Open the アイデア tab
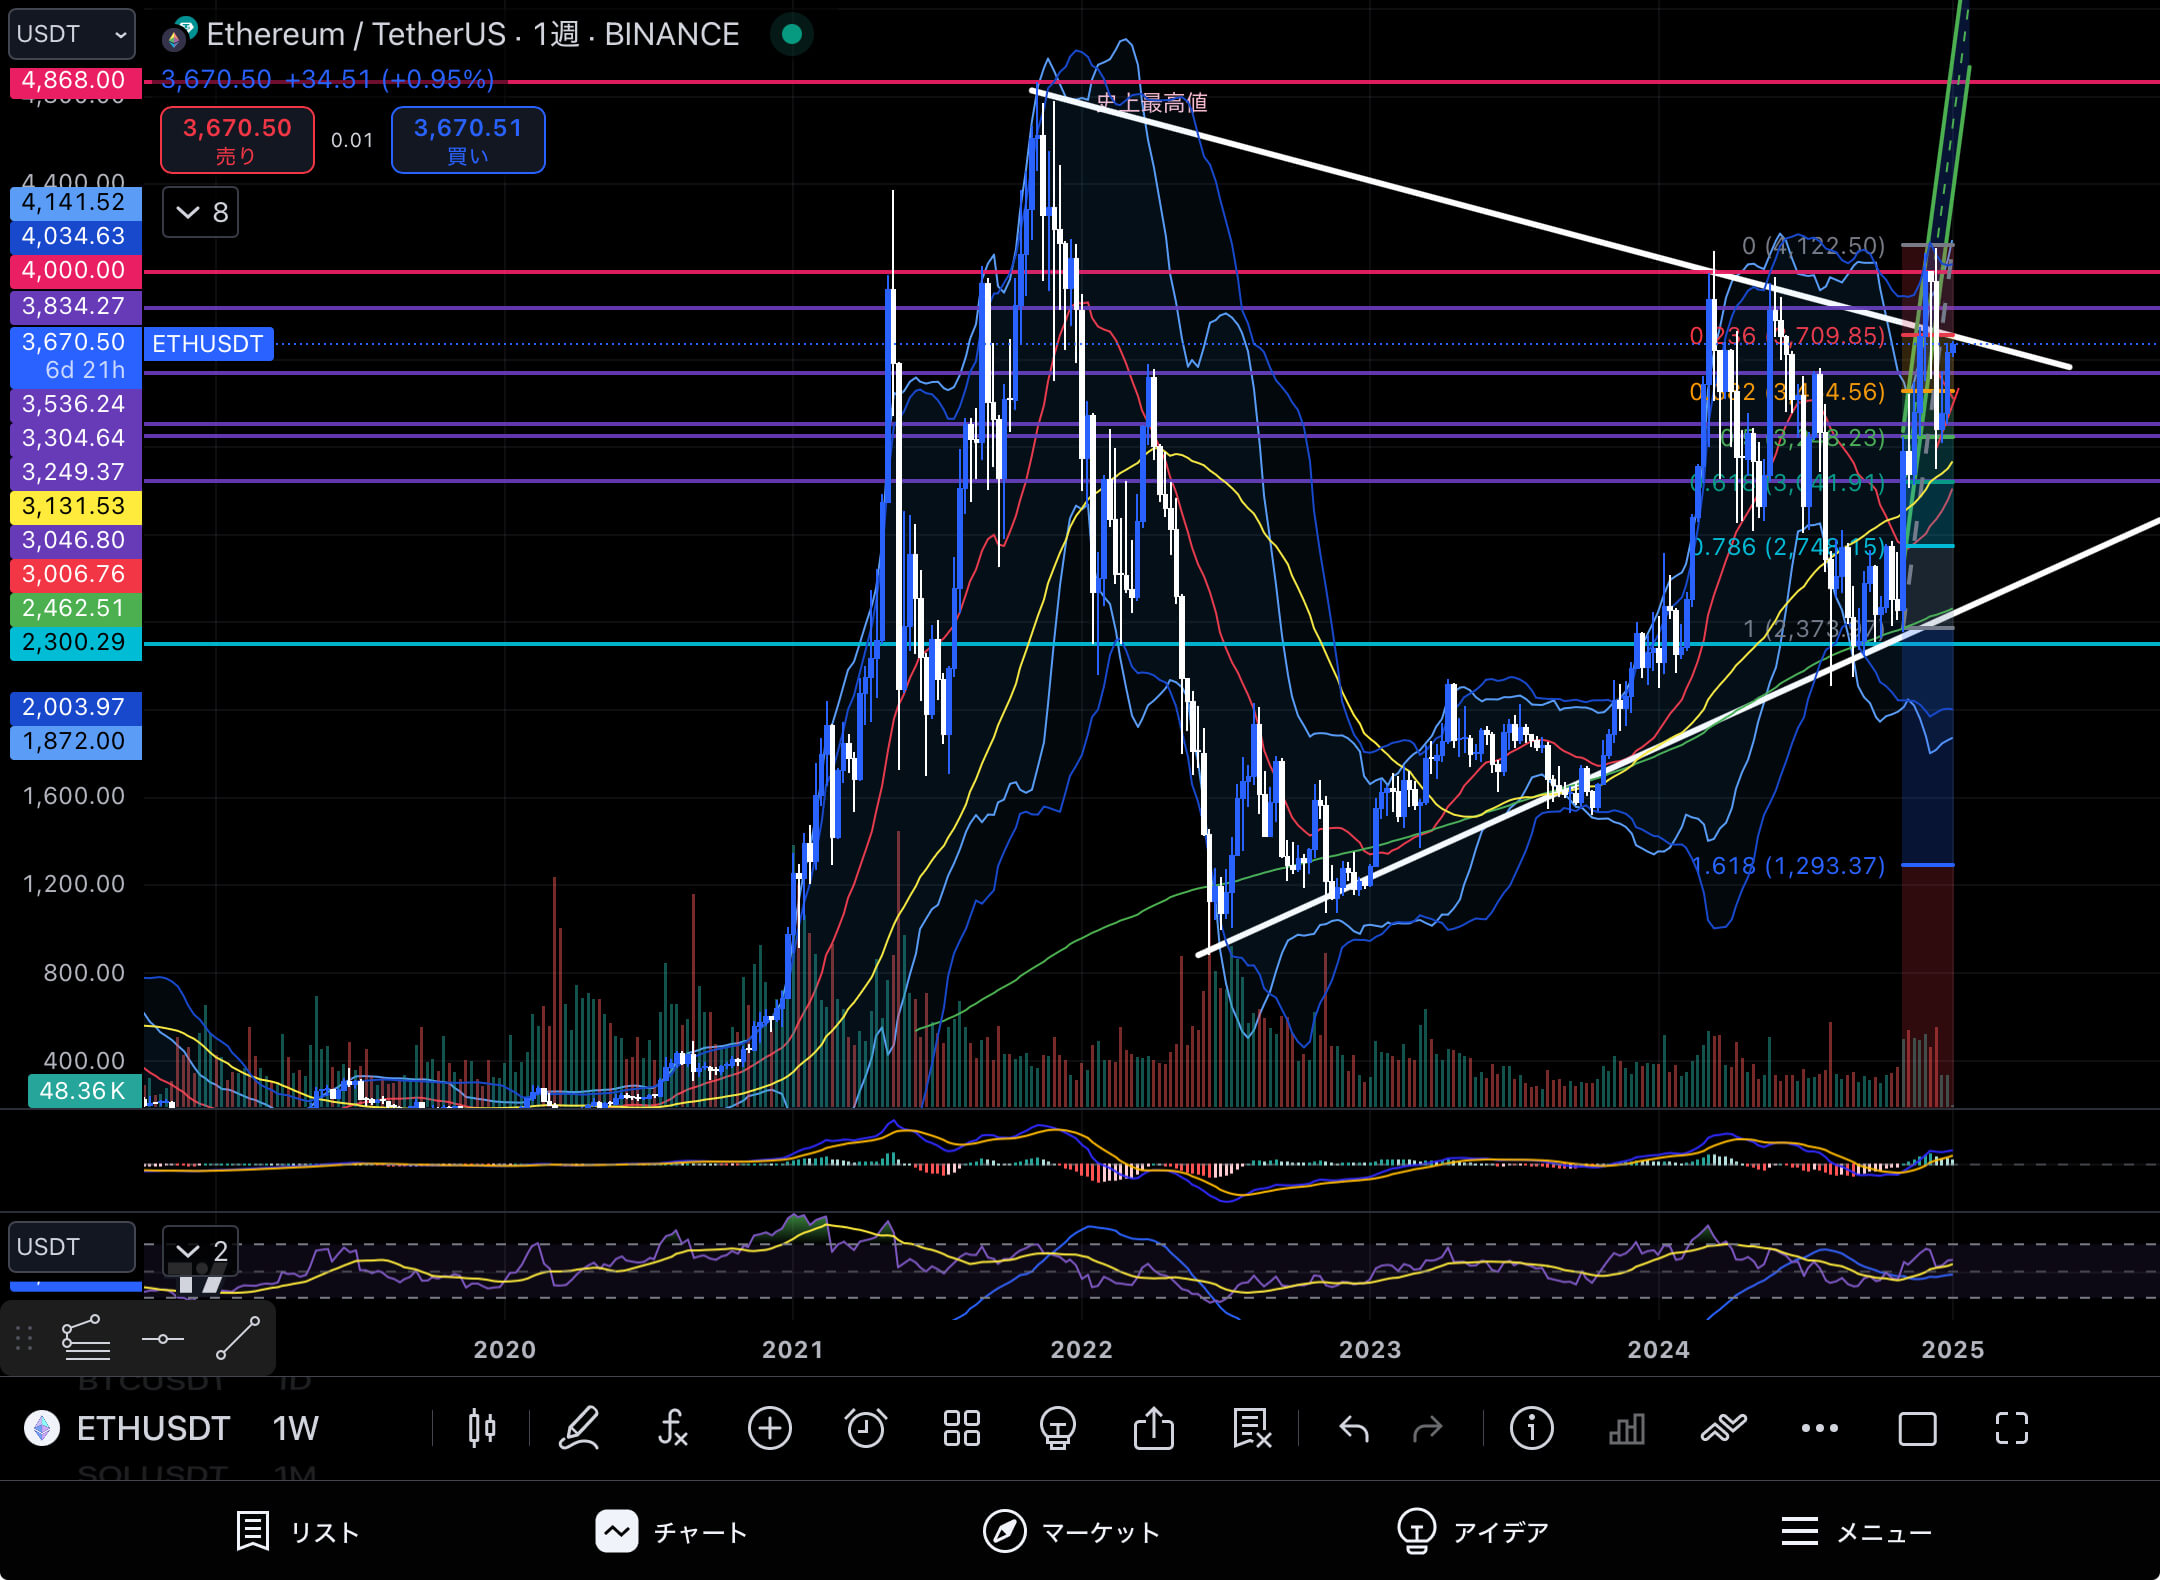Viewport: 2160px width, 1580px height. point(1472,1531)
